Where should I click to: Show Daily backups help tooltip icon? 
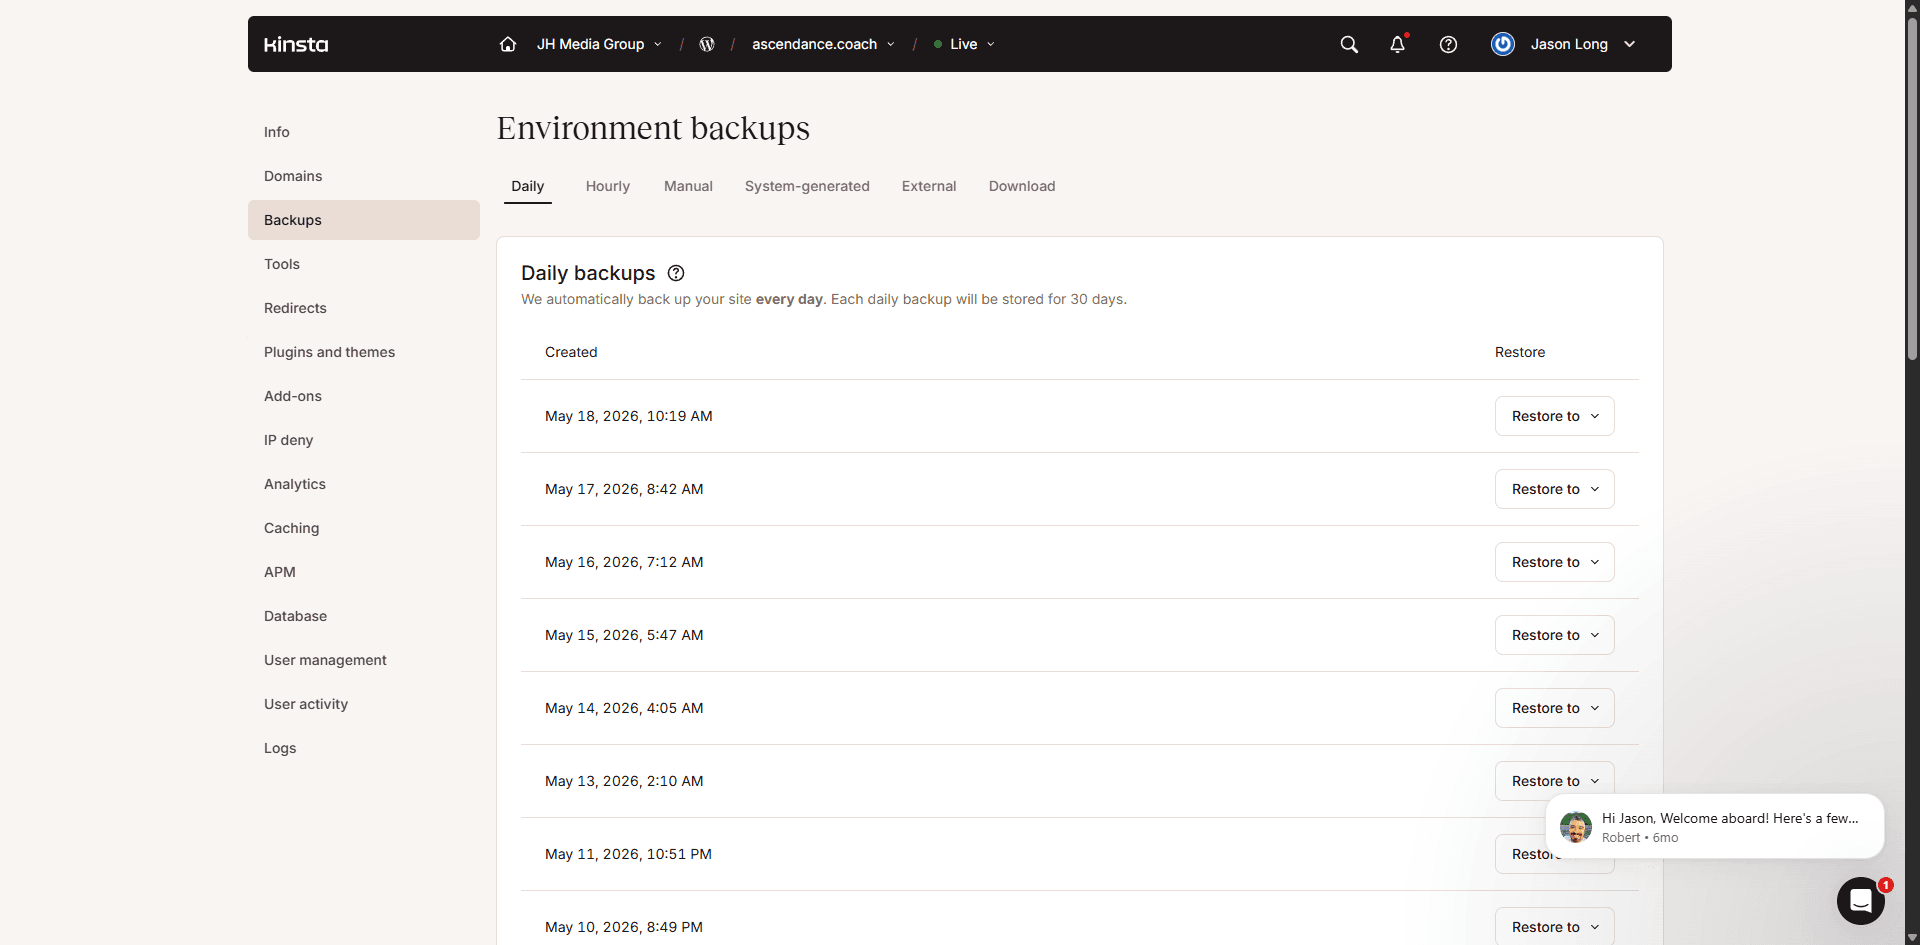click(676, 273)
